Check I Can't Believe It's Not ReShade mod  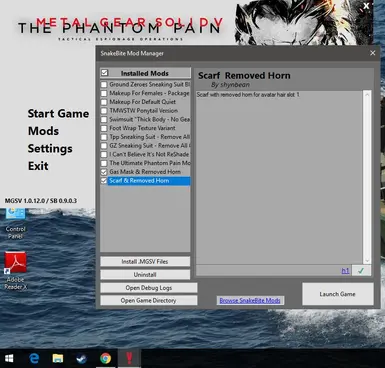click(x=104, y=154)
